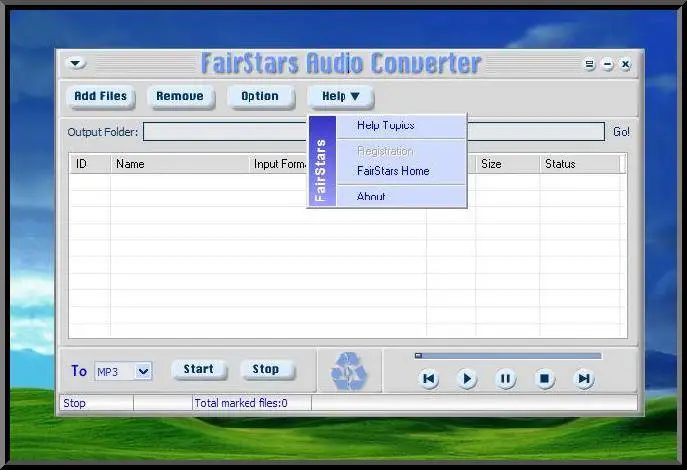Image resolution: width=687 pixels, height=470 pixels.
Task: Click the Remove button
Action: coord(180,96)
